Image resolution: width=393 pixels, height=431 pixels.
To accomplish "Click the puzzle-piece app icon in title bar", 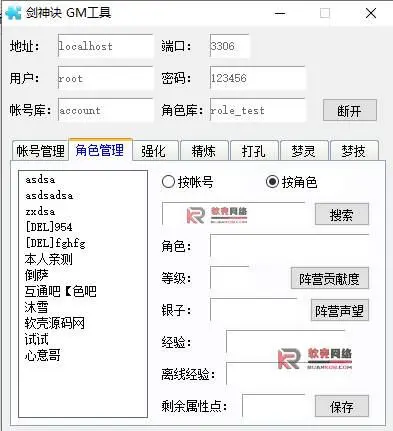I will point(13,13).
